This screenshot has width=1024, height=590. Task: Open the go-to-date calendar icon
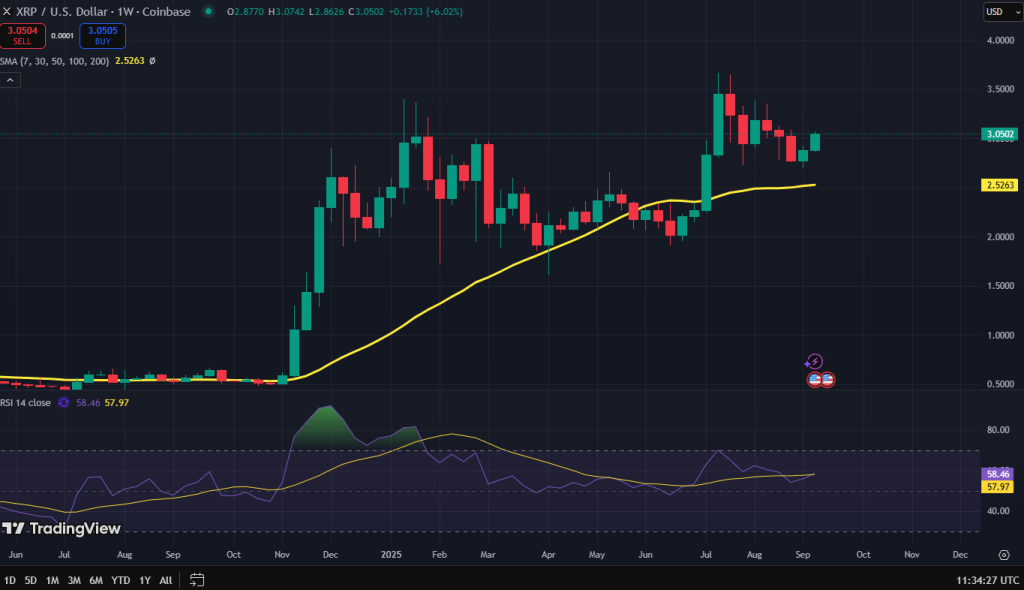click(197, 580)
